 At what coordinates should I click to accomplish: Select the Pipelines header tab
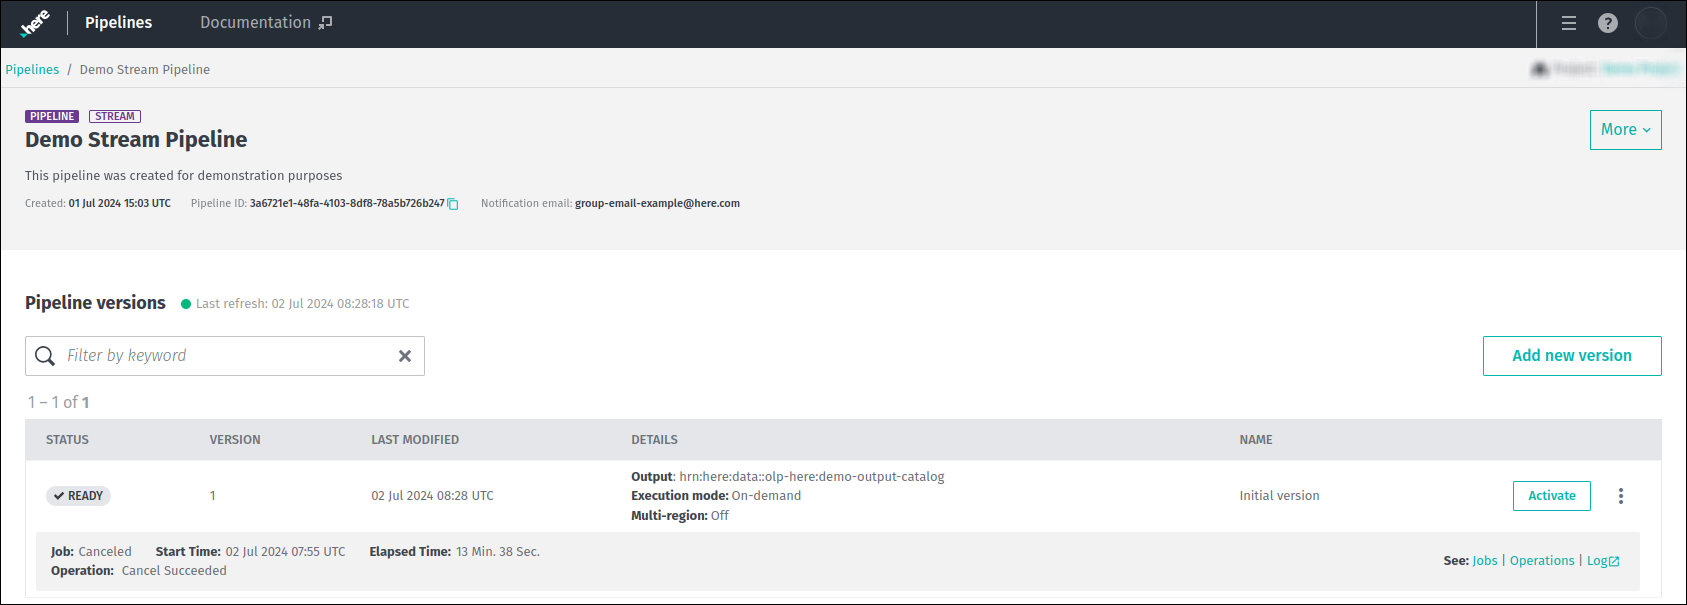pos(119,23)
